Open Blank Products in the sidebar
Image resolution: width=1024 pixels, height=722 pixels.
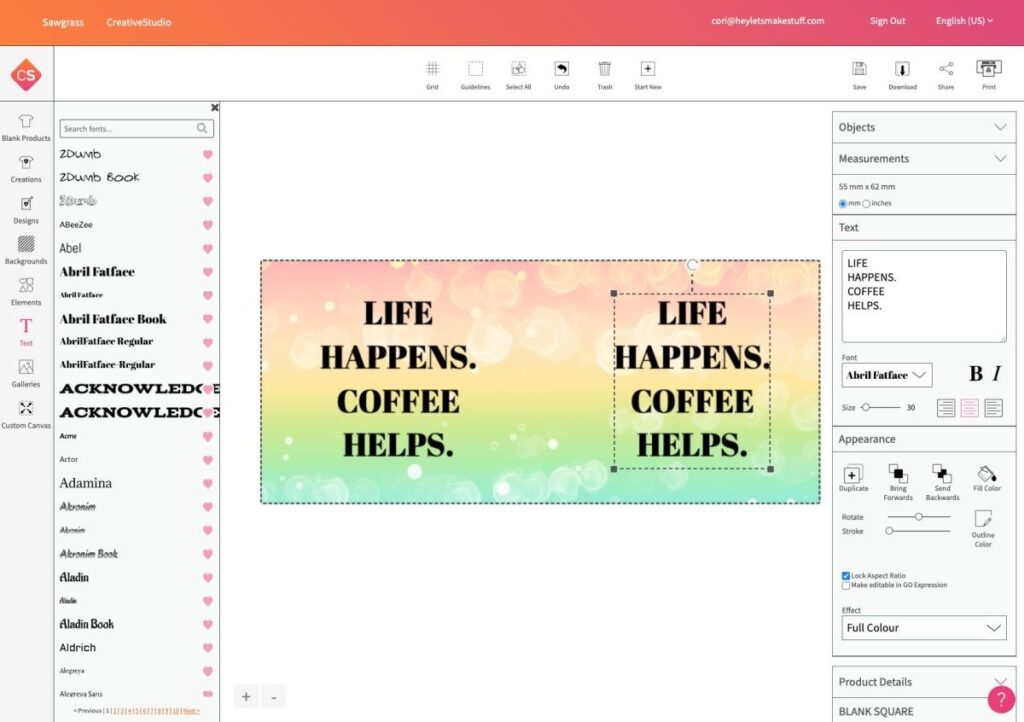26,128
